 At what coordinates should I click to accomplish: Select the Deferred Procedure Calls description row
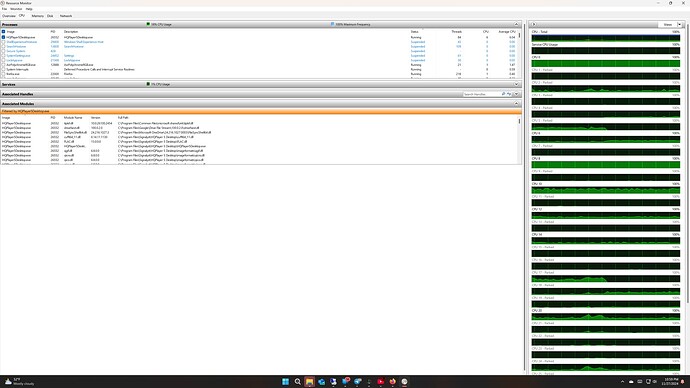[x=99, y=70]
